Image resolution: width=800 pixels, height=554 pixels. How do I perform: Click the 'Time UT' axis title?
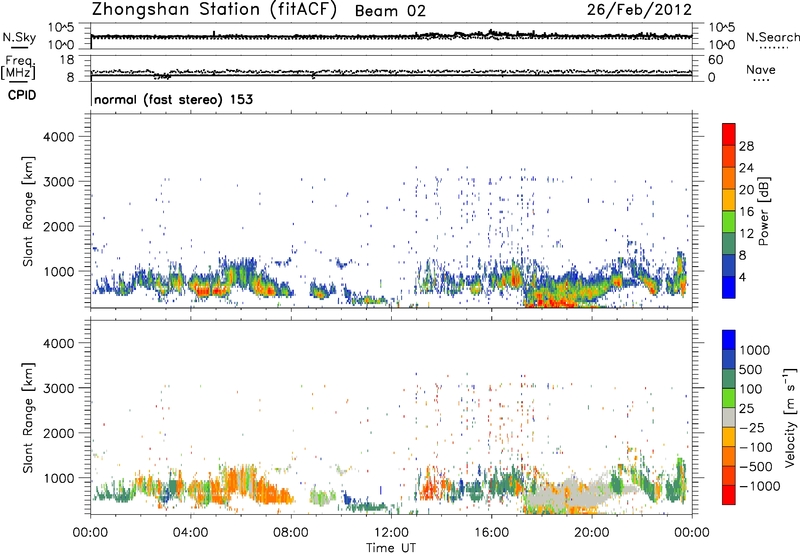391,548
